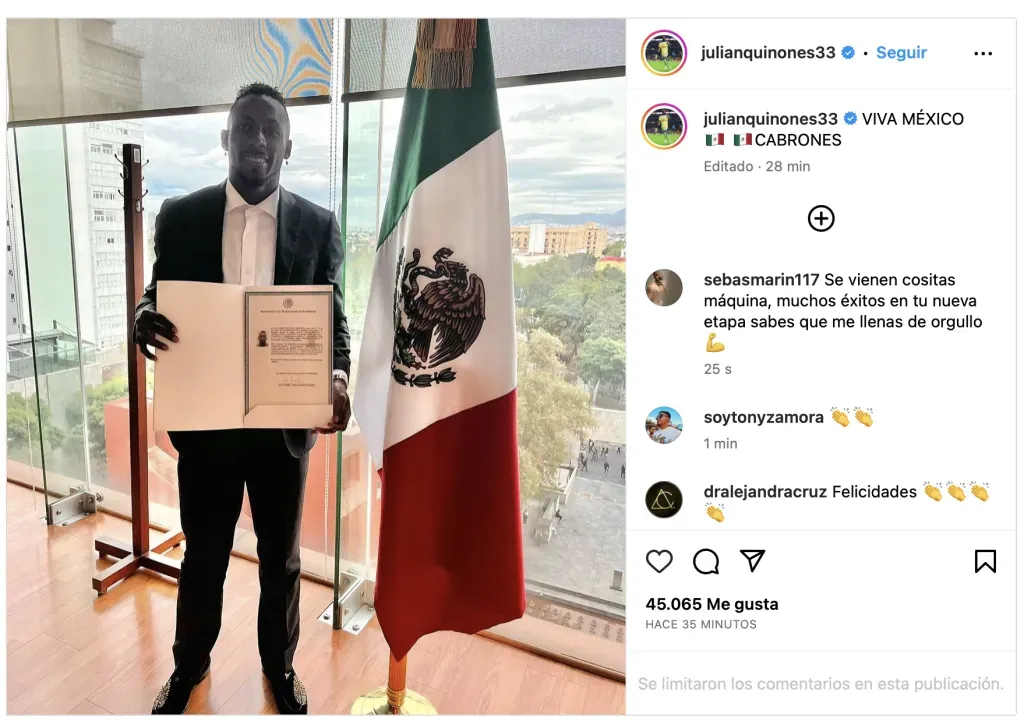Open soytonyzamora commenter avatar

click(664, 425)
